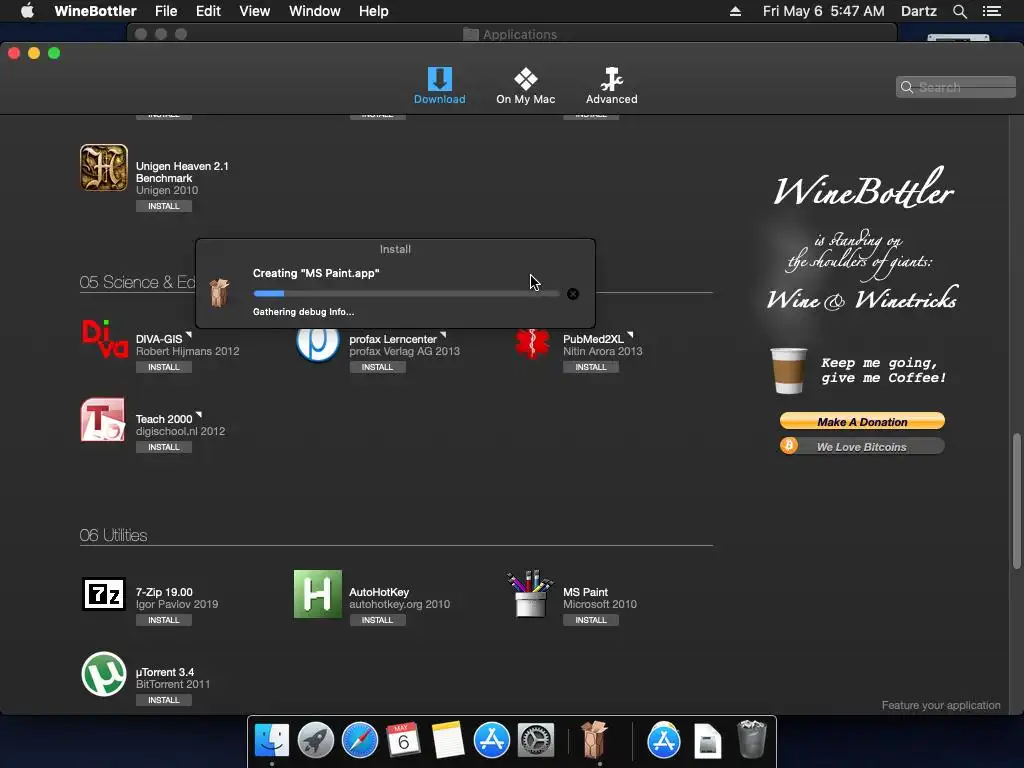The height and width of the screenshot is (768, 1024).
Task: Install Teach 2000
Action: pos(164,447)
